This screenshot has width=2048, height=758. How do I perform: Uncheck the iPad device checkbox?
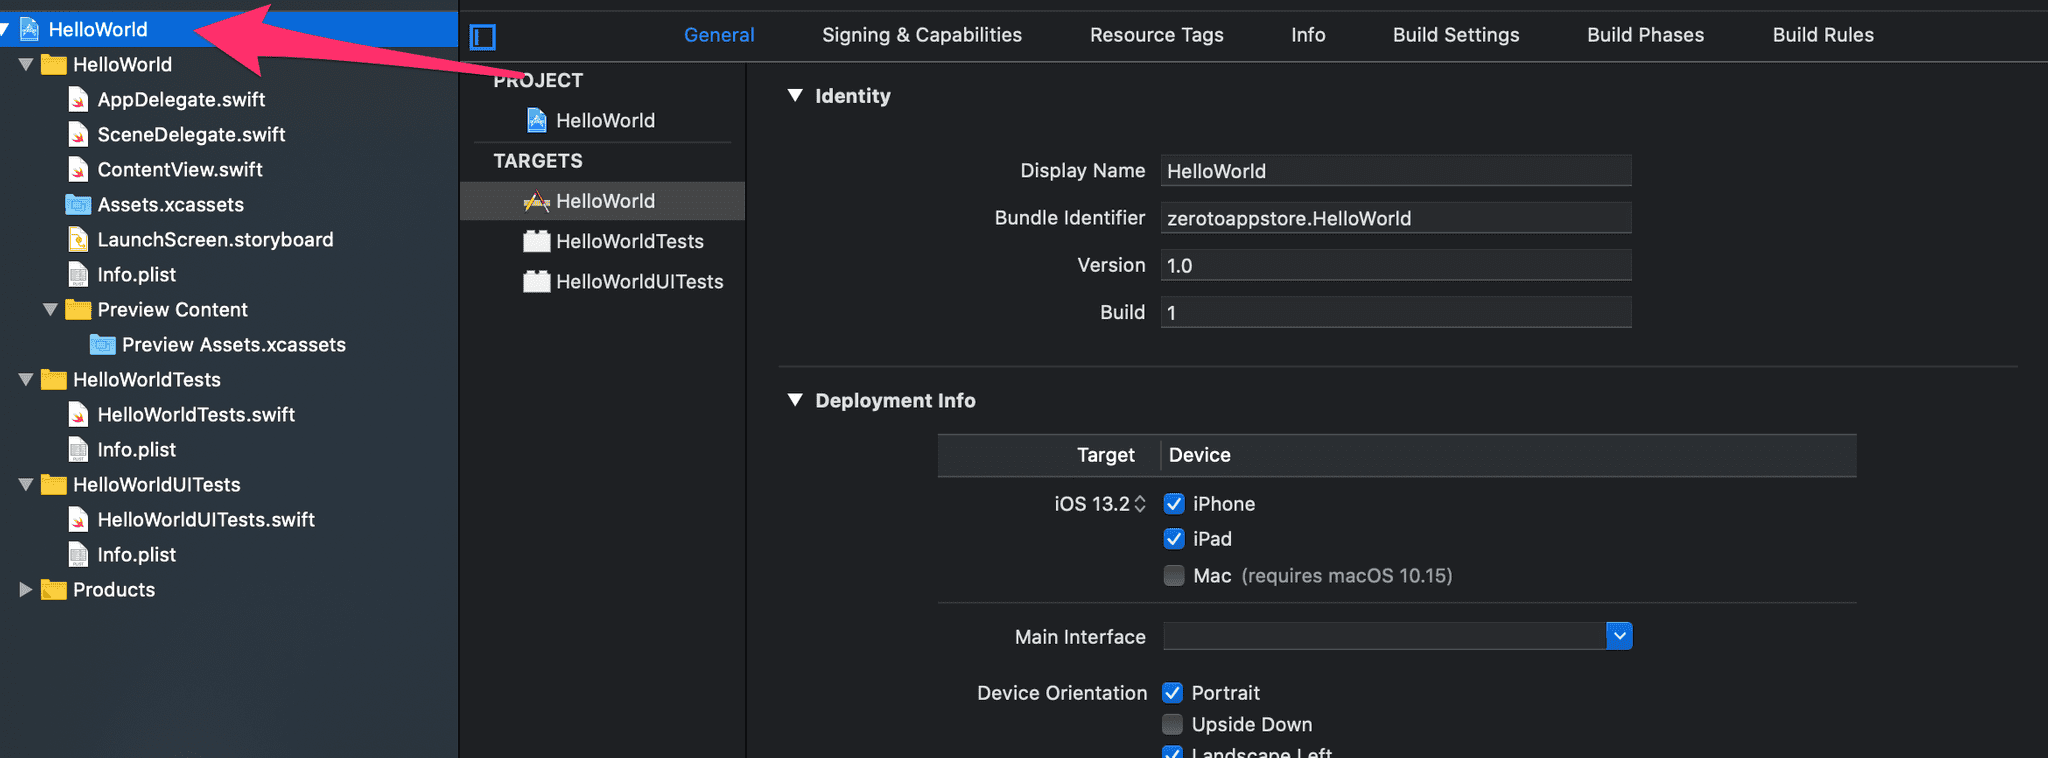[1174, 539]
